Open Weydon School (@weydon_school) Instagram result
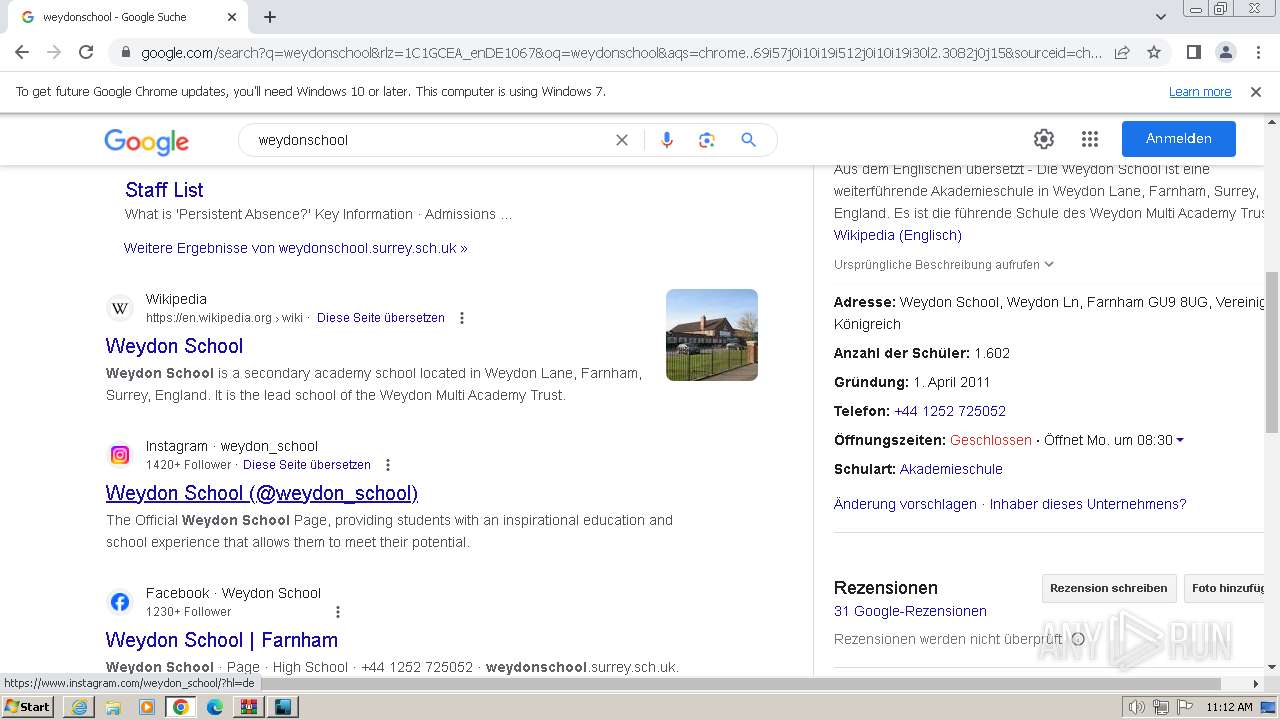Image resolution: width=1280 pixels, height=720 pixels. pyautogui.click(x=262, y=493)
